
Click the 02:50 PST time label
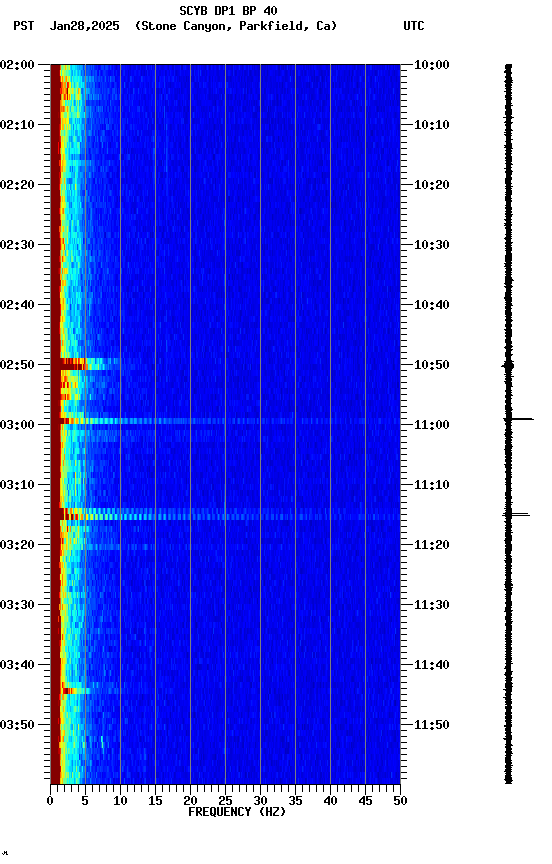click(17, 365)
